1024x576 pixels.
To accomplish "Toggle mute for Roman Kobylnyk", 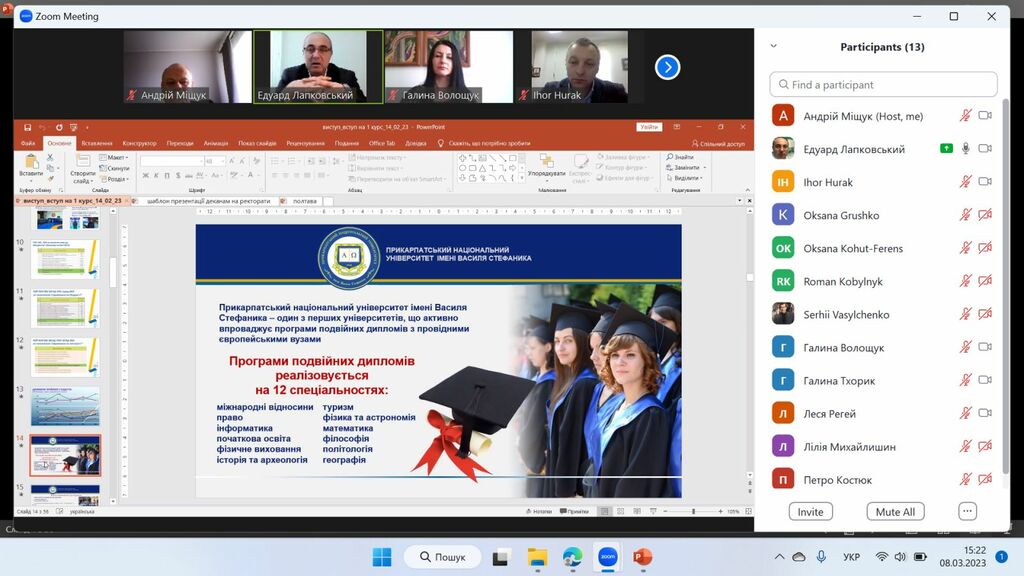I will (966, 281).
